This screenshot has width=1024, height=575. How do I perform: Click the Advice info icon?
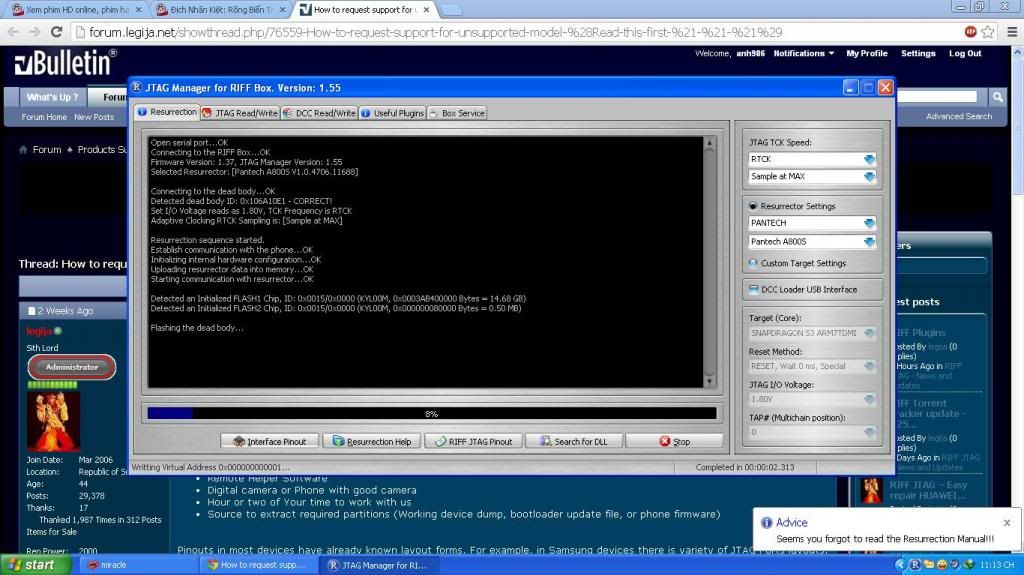pyautogui.click(x=767, y=523)
